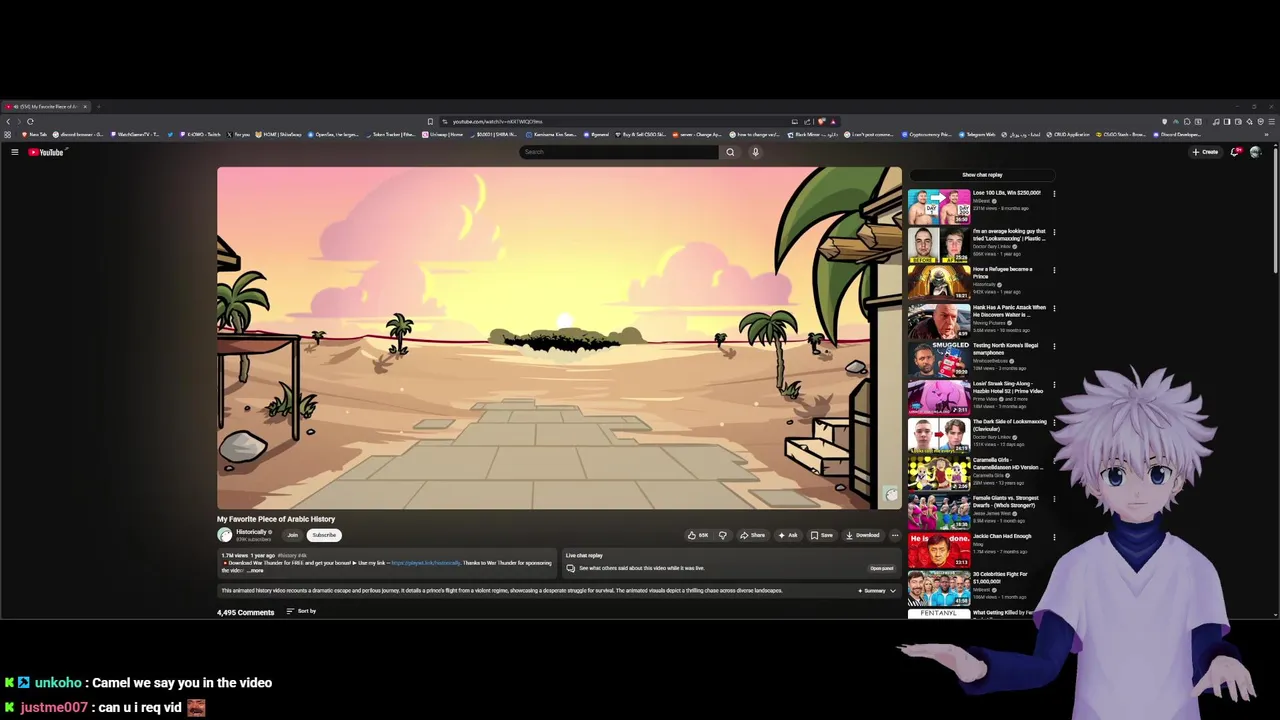The image size is (1280, 720).
Task: Click the video title 'My Favorite Piece of Arabic History'
Action: pos(276,519)
